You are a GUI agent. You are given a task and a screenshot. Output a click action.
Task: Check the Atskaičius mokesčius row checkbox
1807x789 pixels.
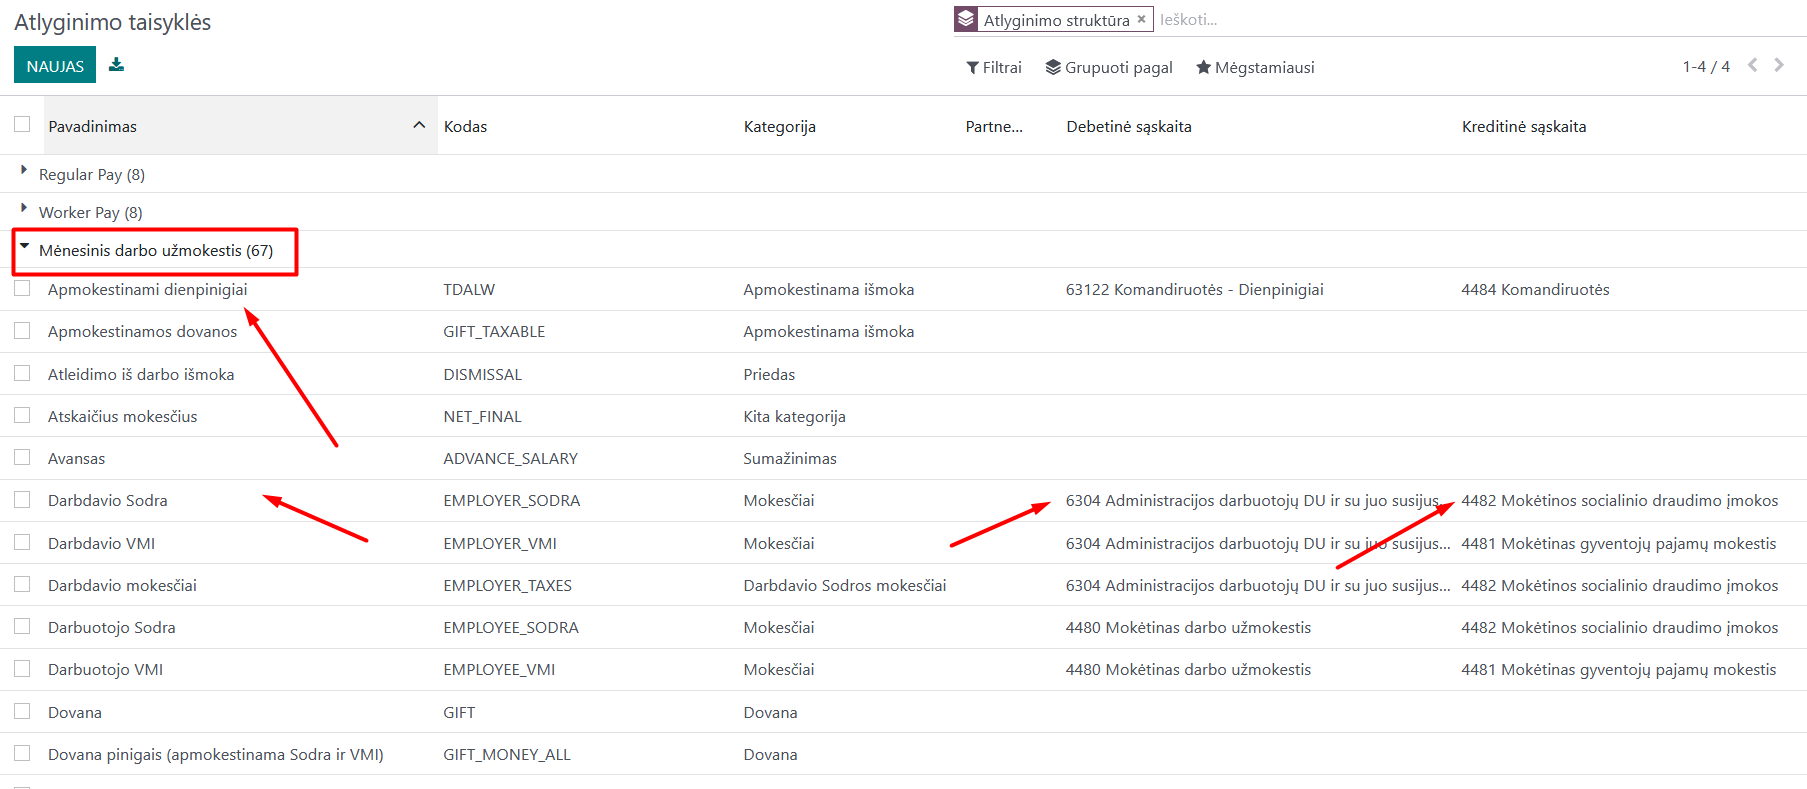[x=22, y=415]
